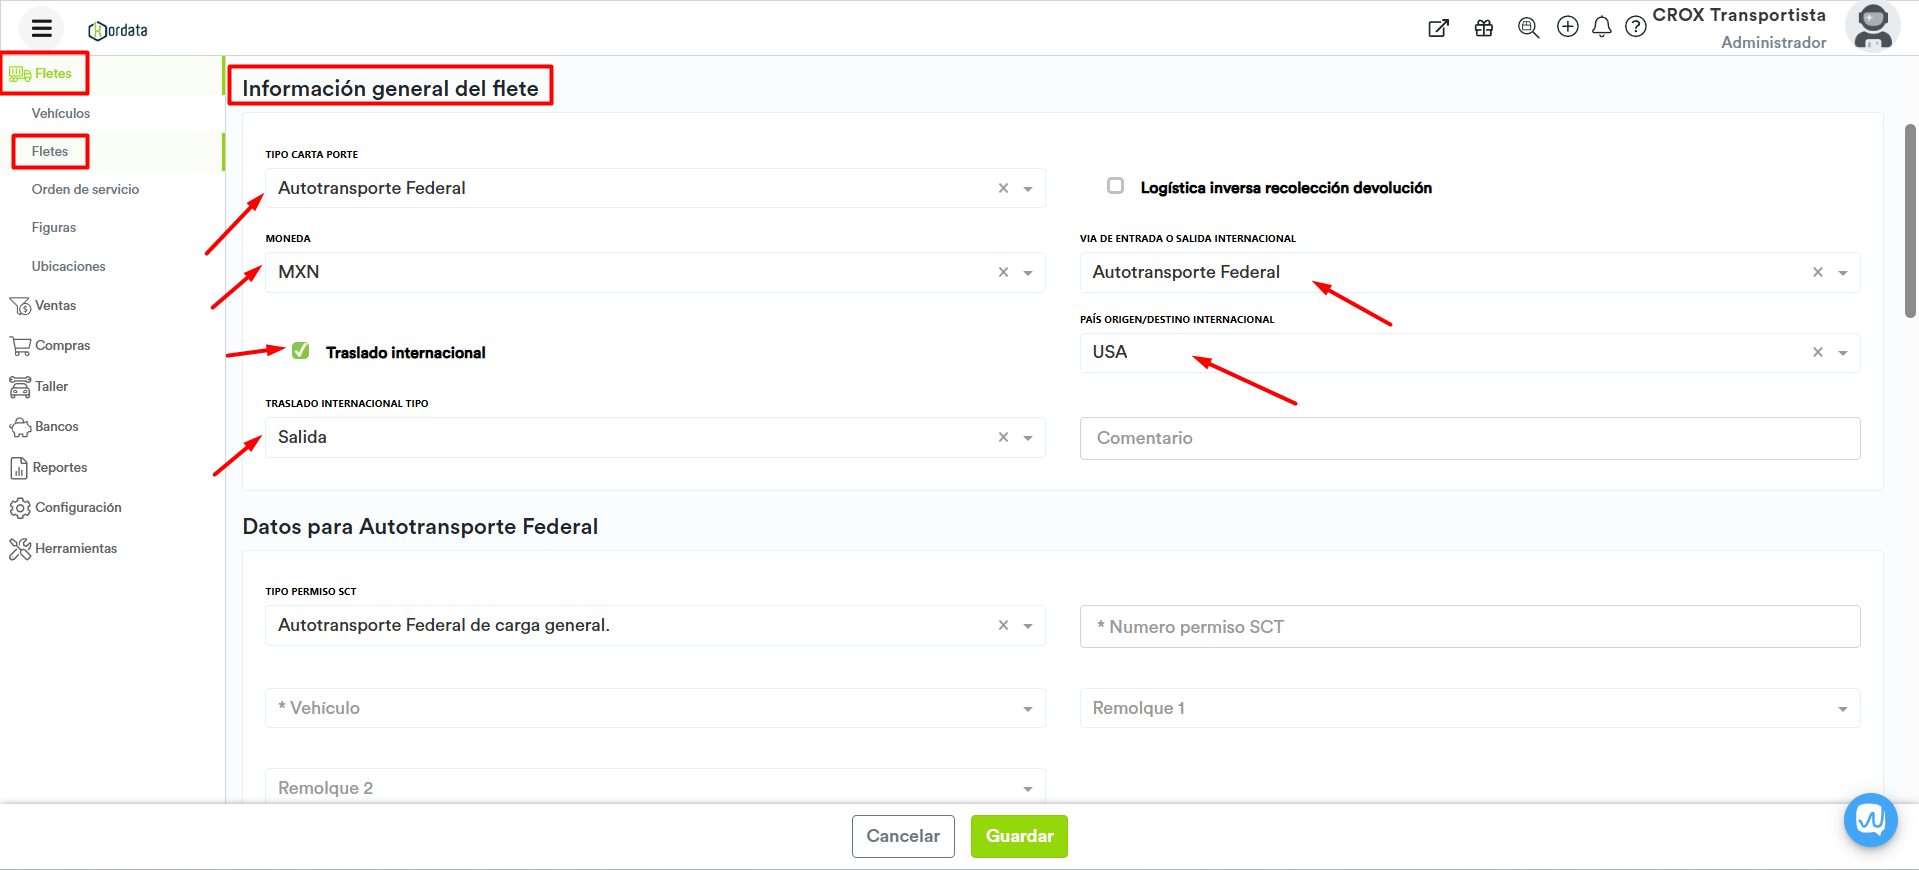This screenshot has height=870, width=1919.
Task: Open the gift icon in header
Action: click(1483, 28)
